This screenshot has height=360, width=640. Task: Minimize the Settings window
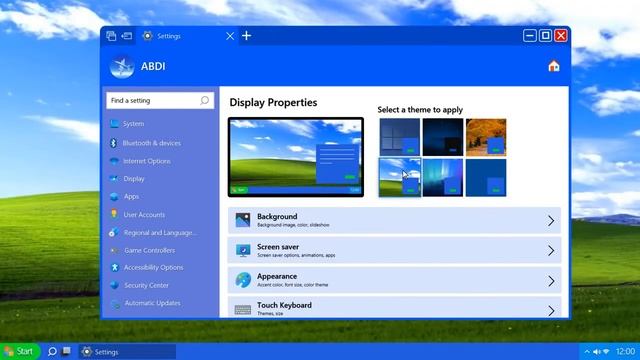coord(529,36)
